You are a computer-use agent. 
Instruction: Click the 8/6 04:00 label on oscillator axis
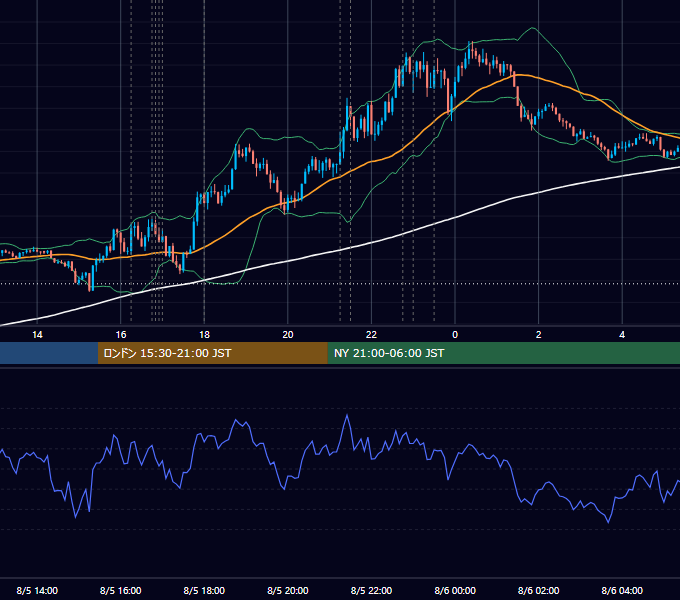pos(622,590)
